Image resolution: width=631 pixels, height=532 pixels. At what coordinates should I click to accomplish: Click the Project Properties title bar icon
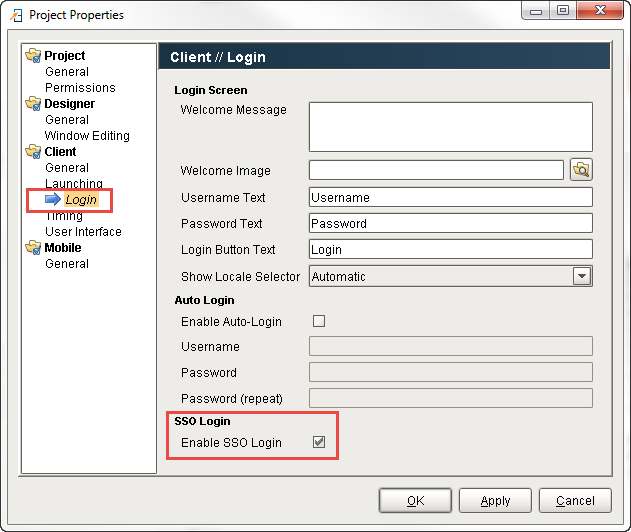(x=16, y=15)
